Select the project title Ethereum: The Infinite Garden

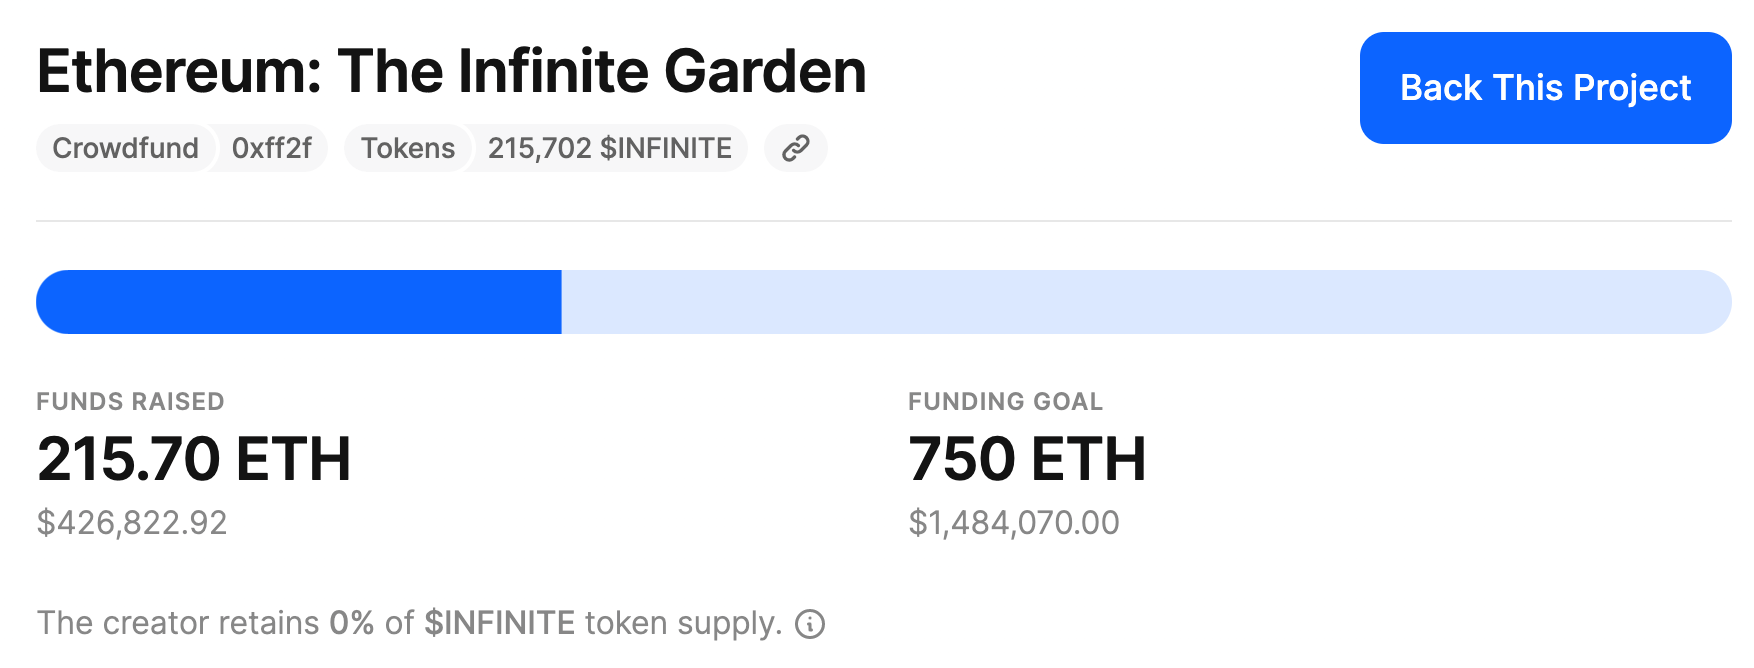[450, 70]
